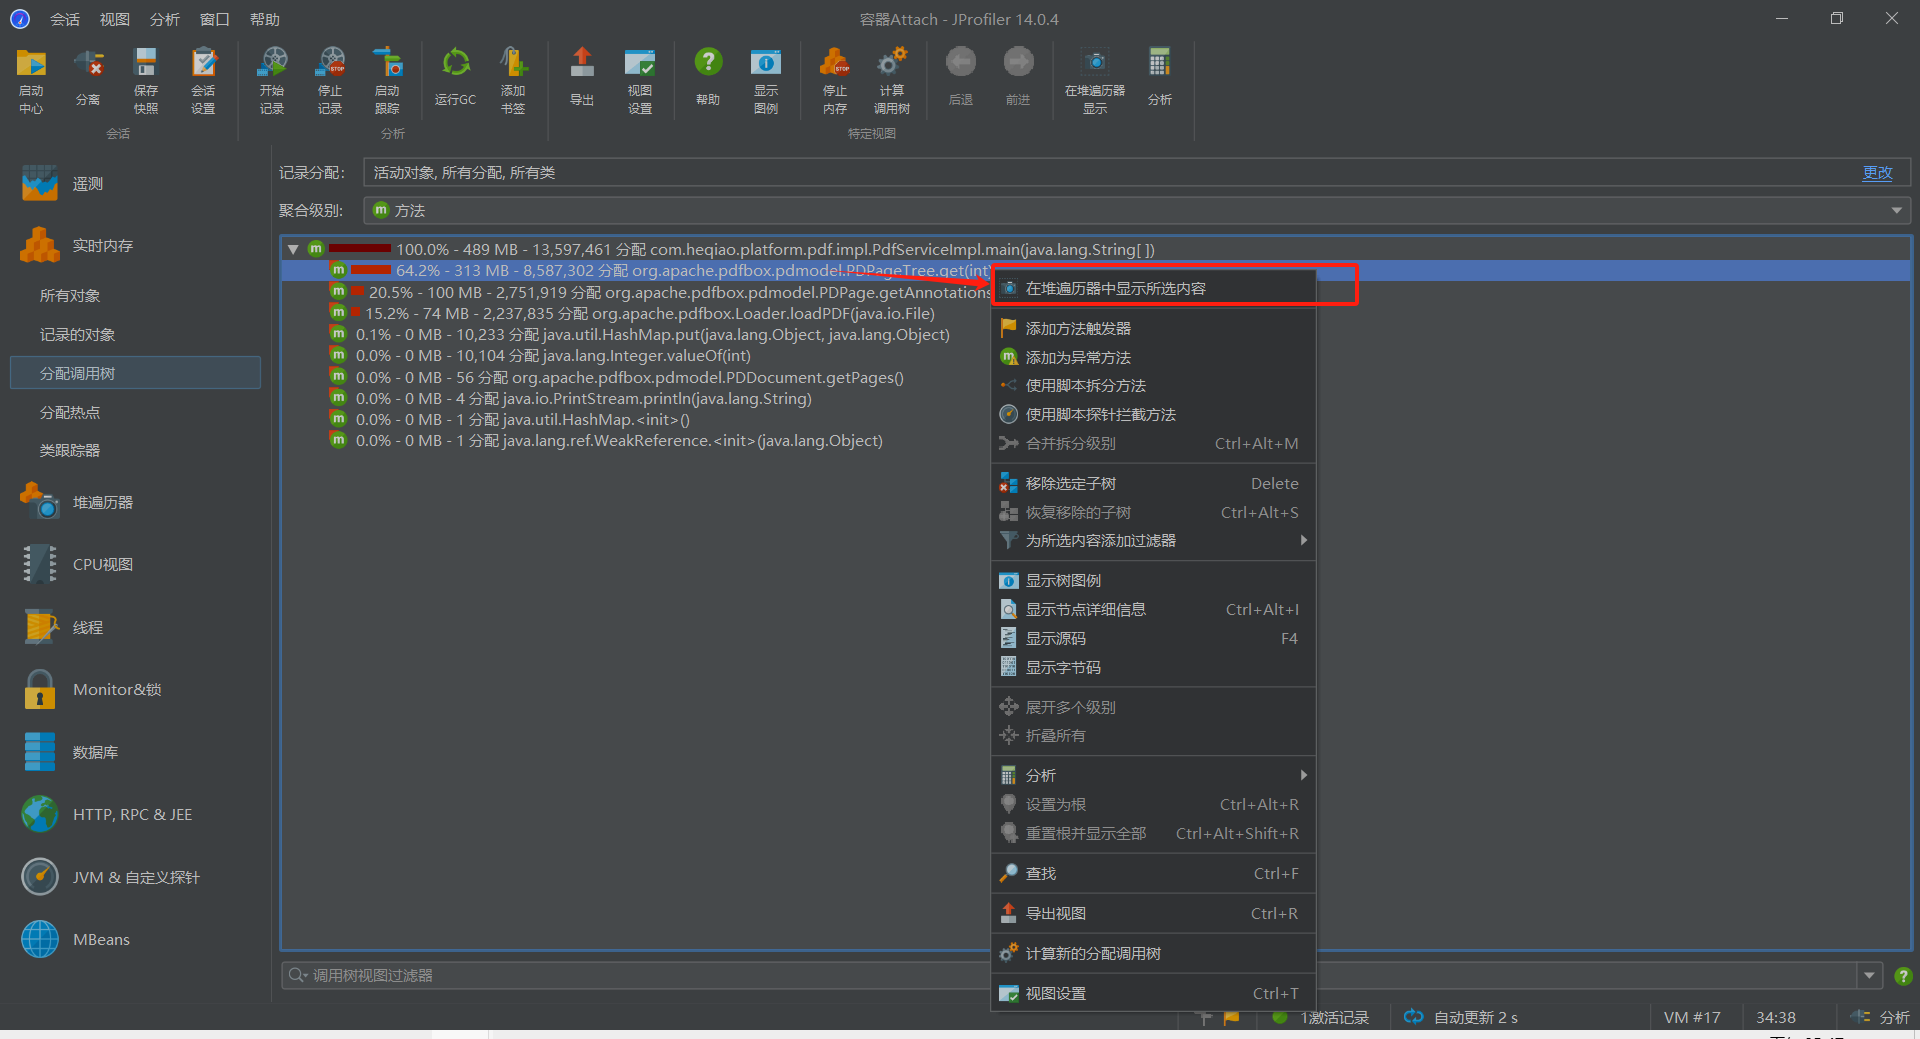Click the 1激活记录 status bar item
This screenshot has height=1039, width=1920.
[1321, 1017]
